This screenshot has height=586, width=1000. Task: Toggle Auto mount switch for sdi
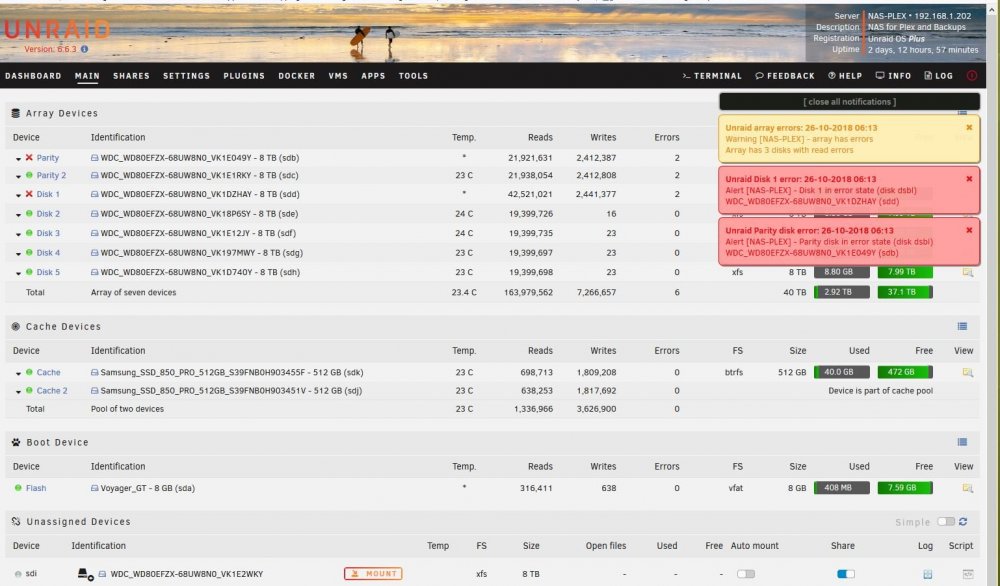click(746, 574)
